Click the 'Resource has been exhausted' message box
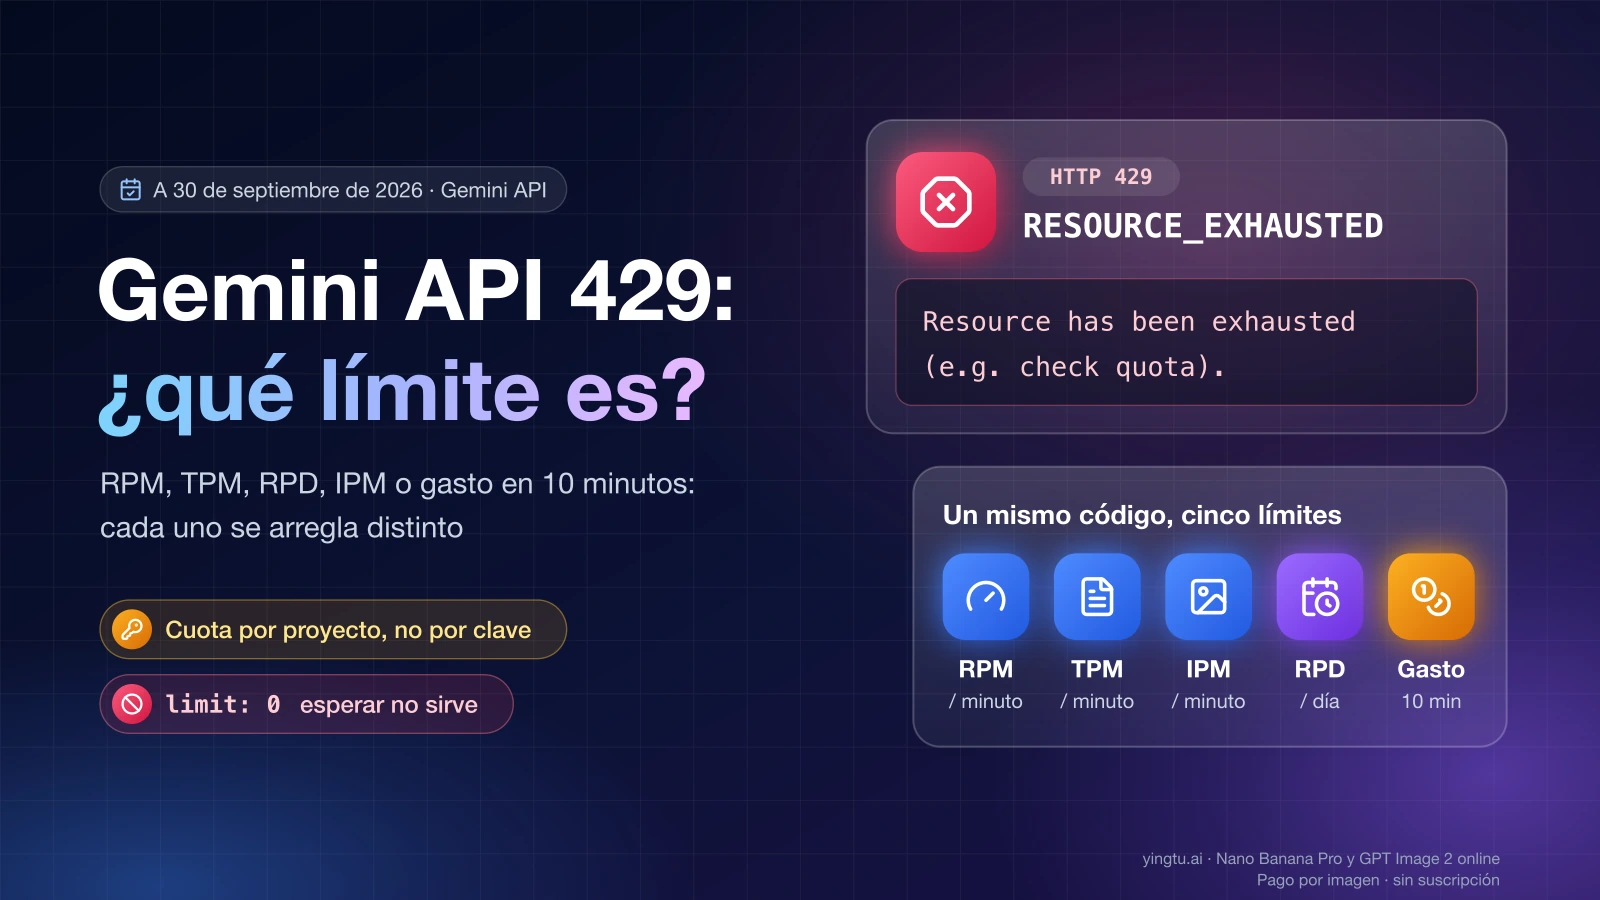This screenshot has width=1600, height=900. click(x=1186, y=342)
